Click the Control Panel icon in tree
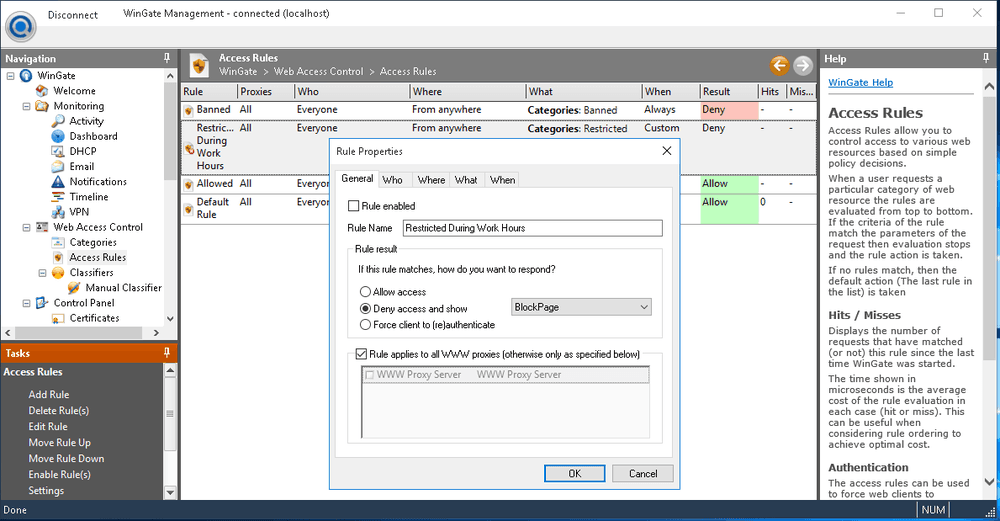This screenshot has width=1000, height=521. (x=42, y=303)
